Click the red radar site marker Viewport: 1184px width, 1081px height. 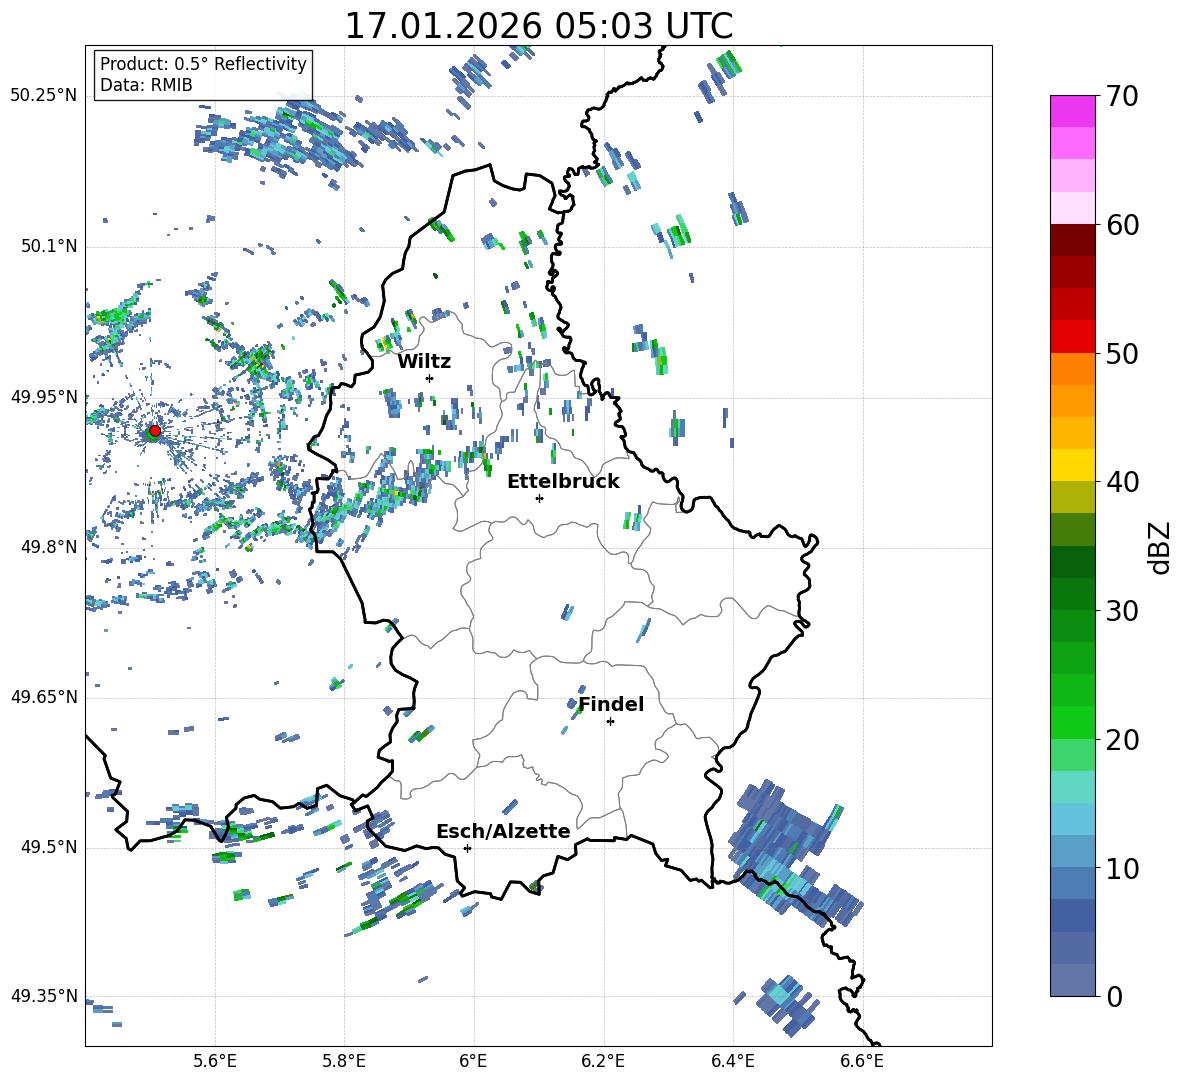click(155, 430)
